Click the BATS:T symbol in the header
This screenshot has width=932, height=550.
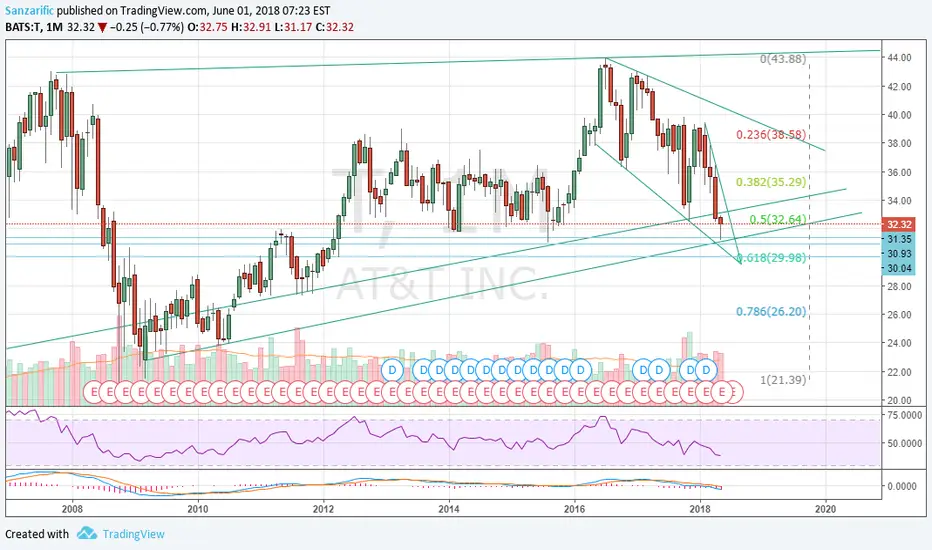coord(23,27)
